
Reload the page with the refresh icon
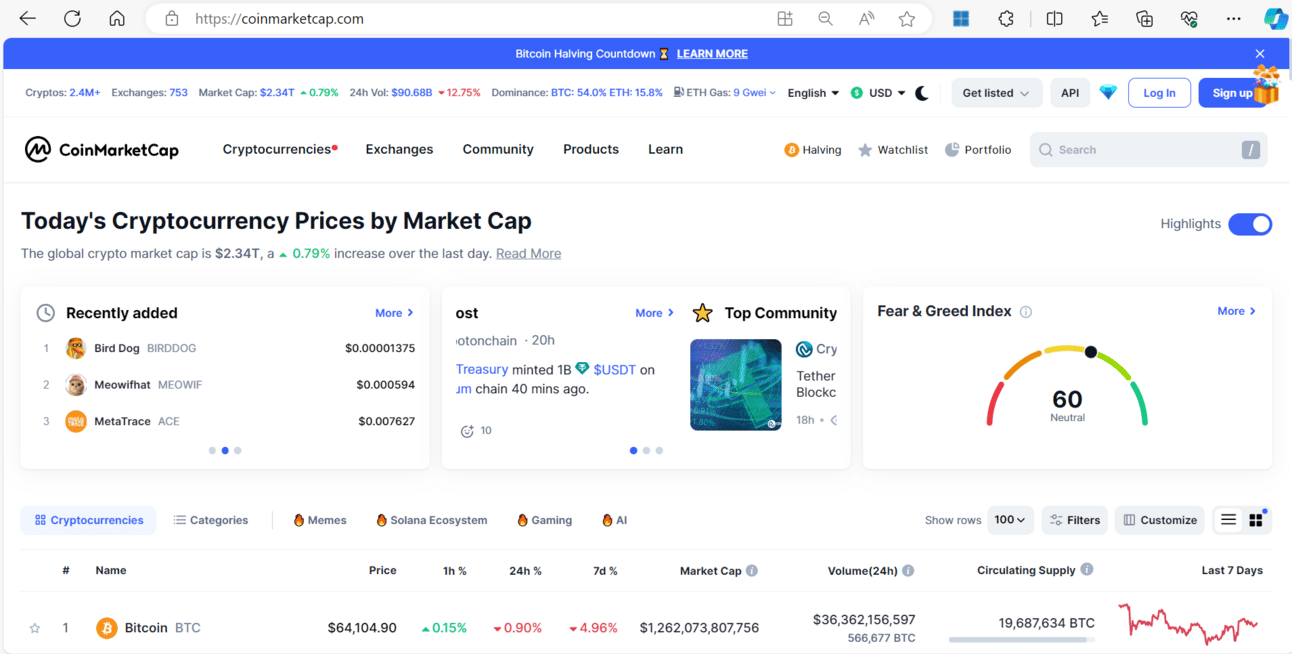(72, 19)
